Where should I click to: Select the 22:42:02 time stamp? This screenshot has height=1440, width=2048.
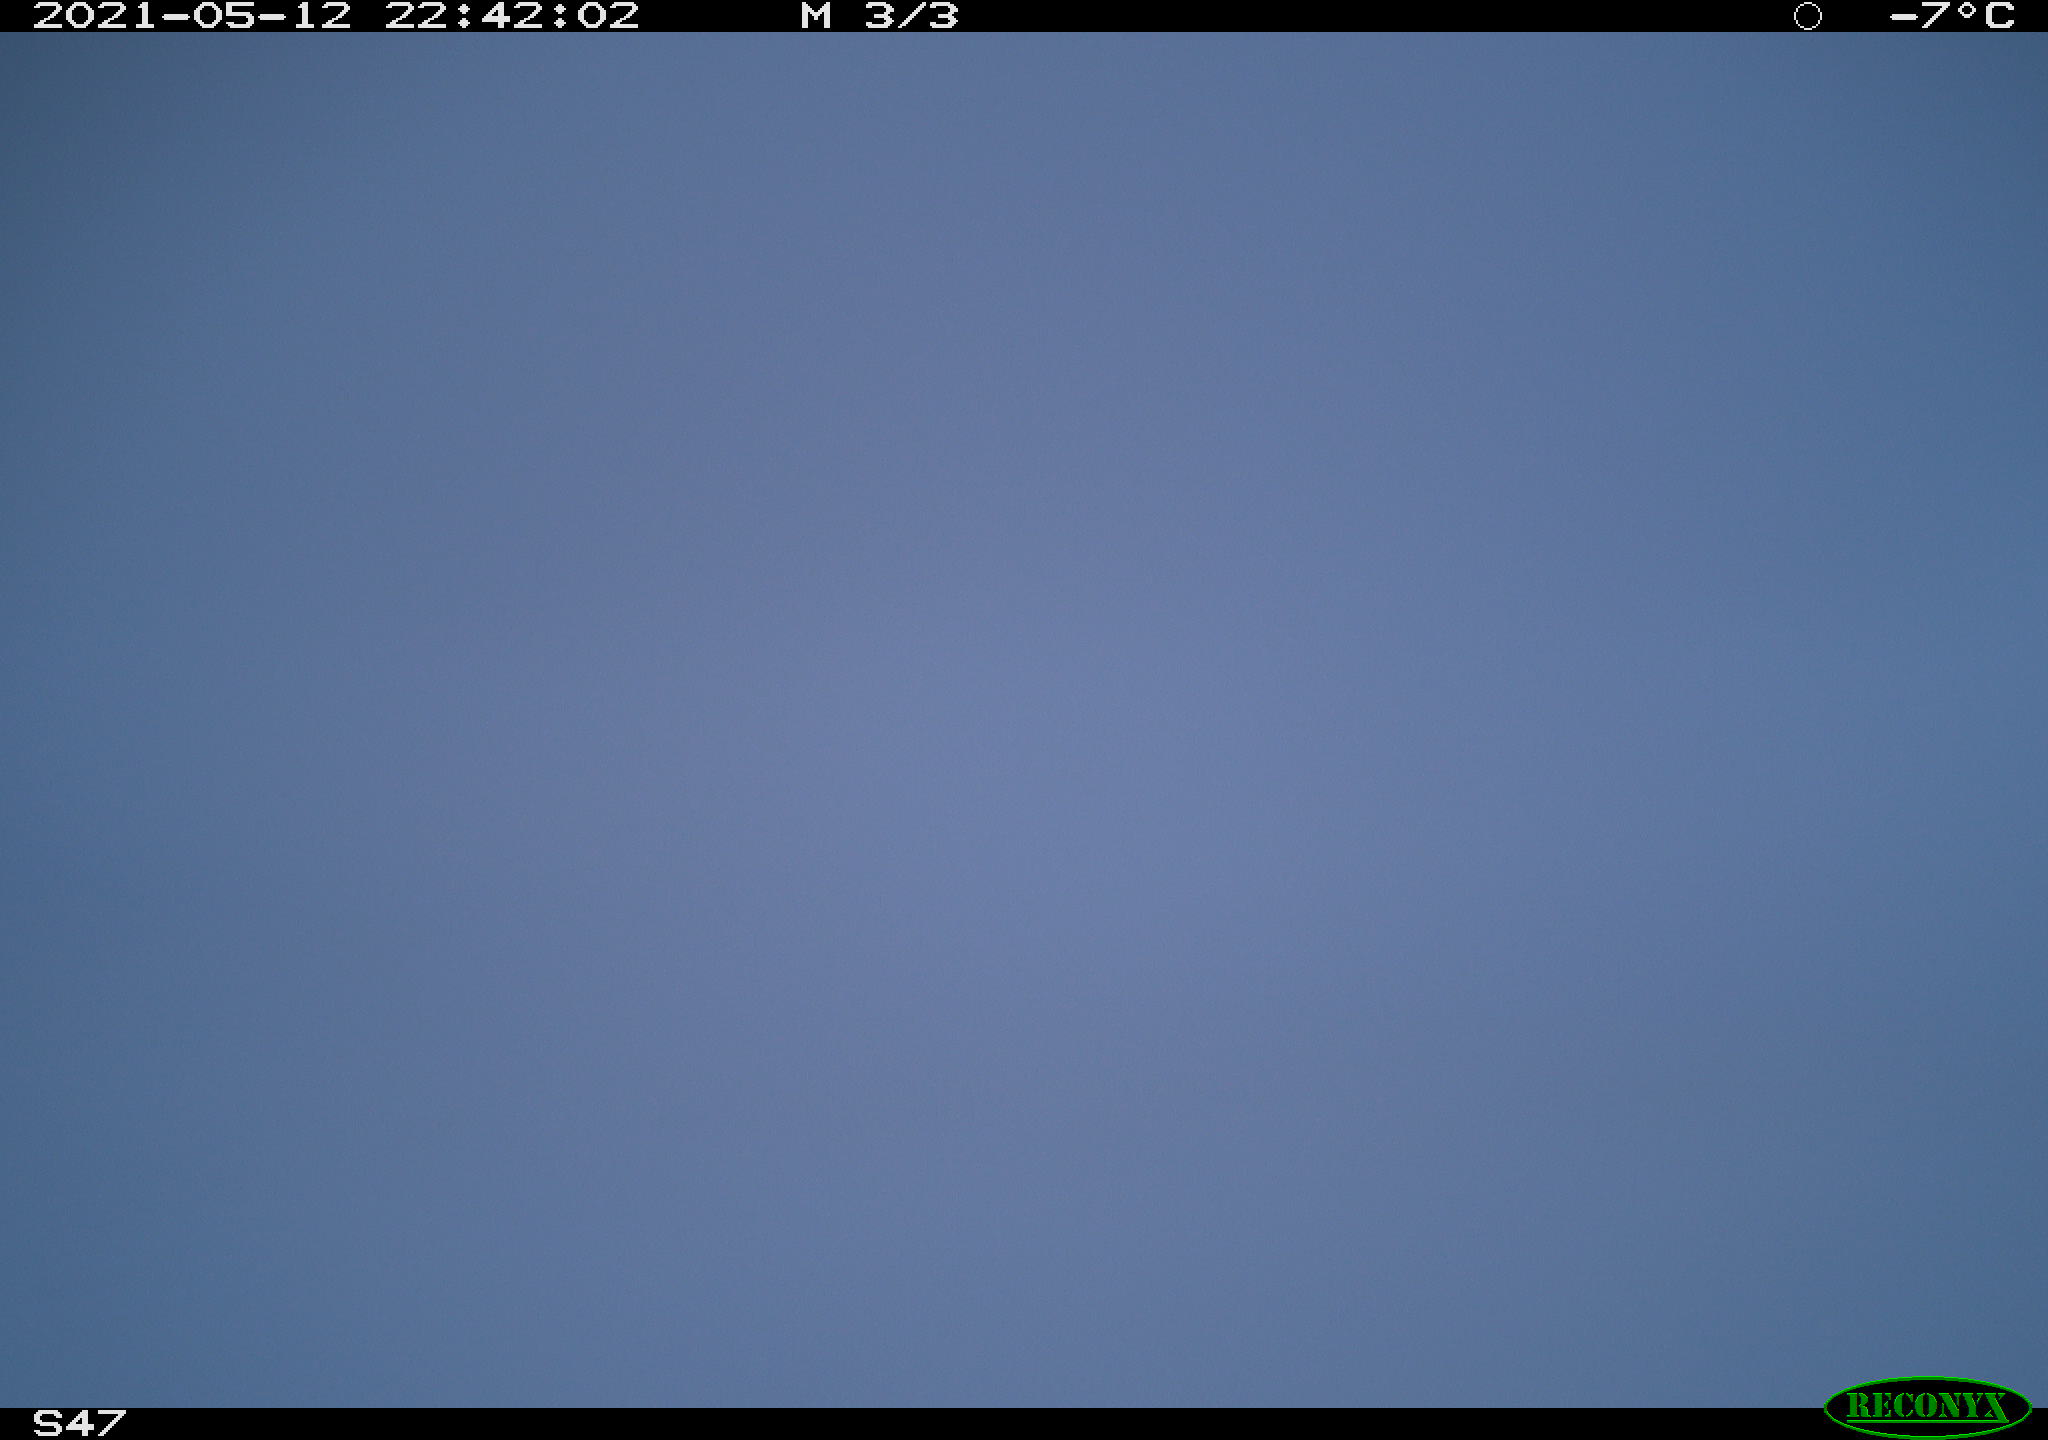[x=512, y=16]
